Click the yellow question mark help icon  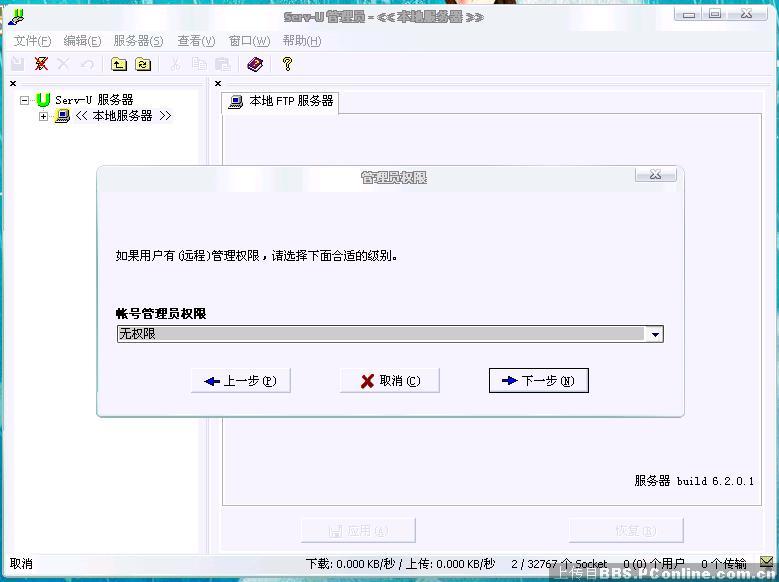(x=287, y=64)
